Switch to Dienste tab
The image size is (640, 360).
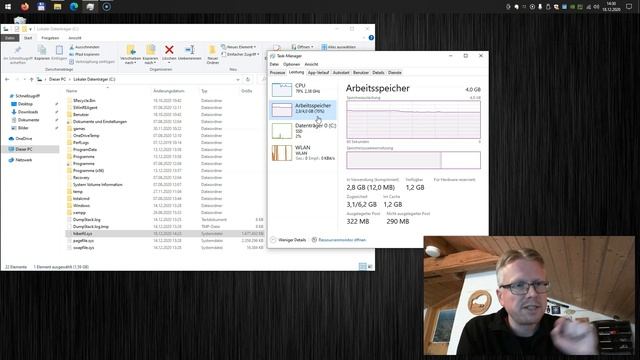tap(394, 73)
